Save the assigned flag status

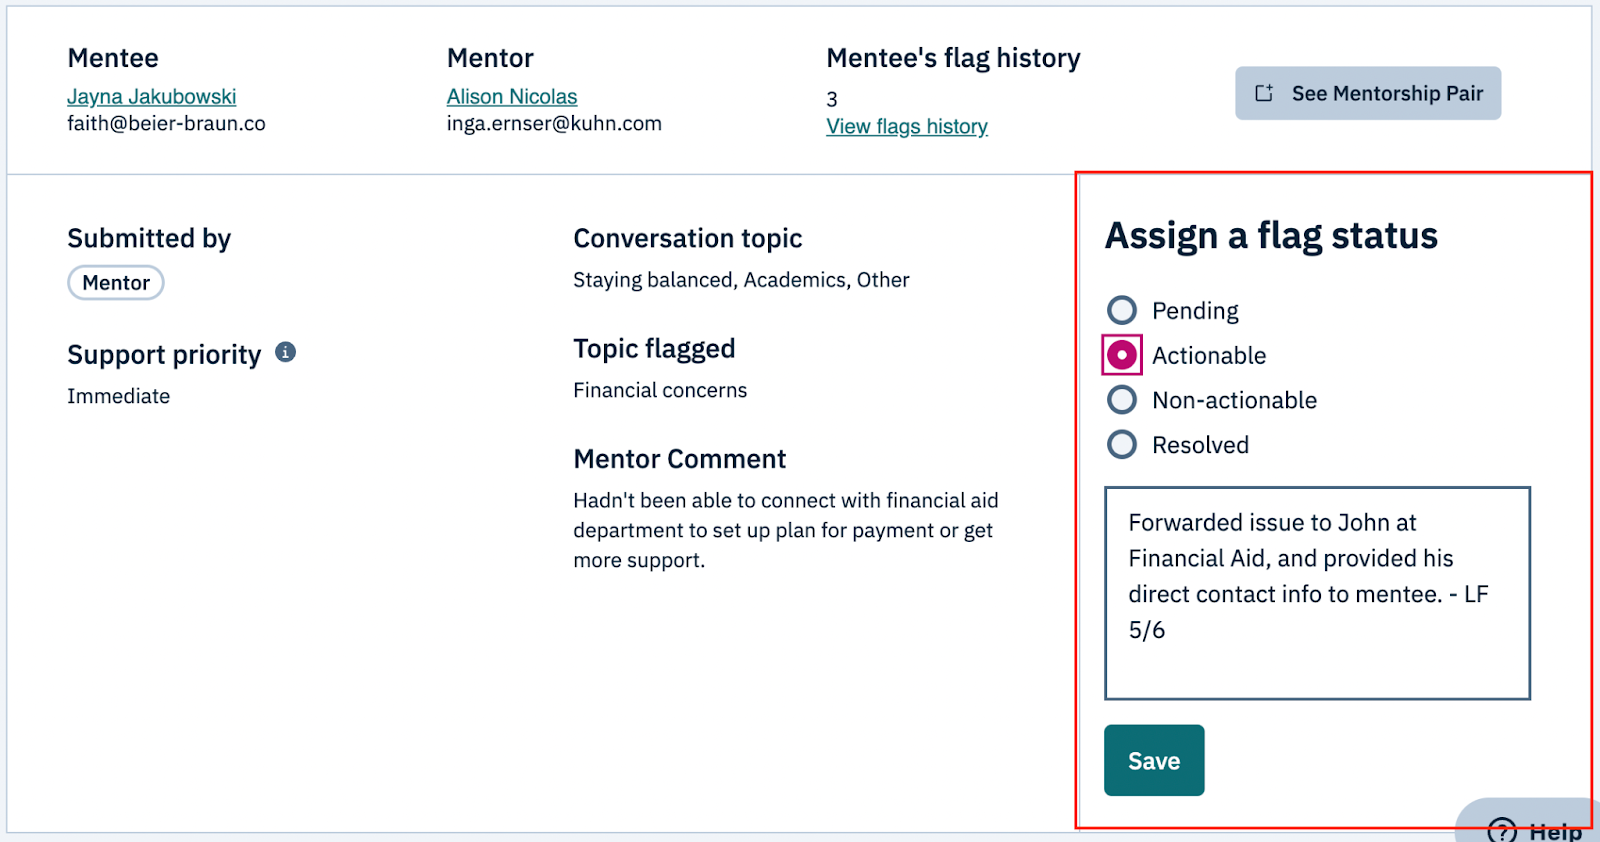[x=1154, y=760]
